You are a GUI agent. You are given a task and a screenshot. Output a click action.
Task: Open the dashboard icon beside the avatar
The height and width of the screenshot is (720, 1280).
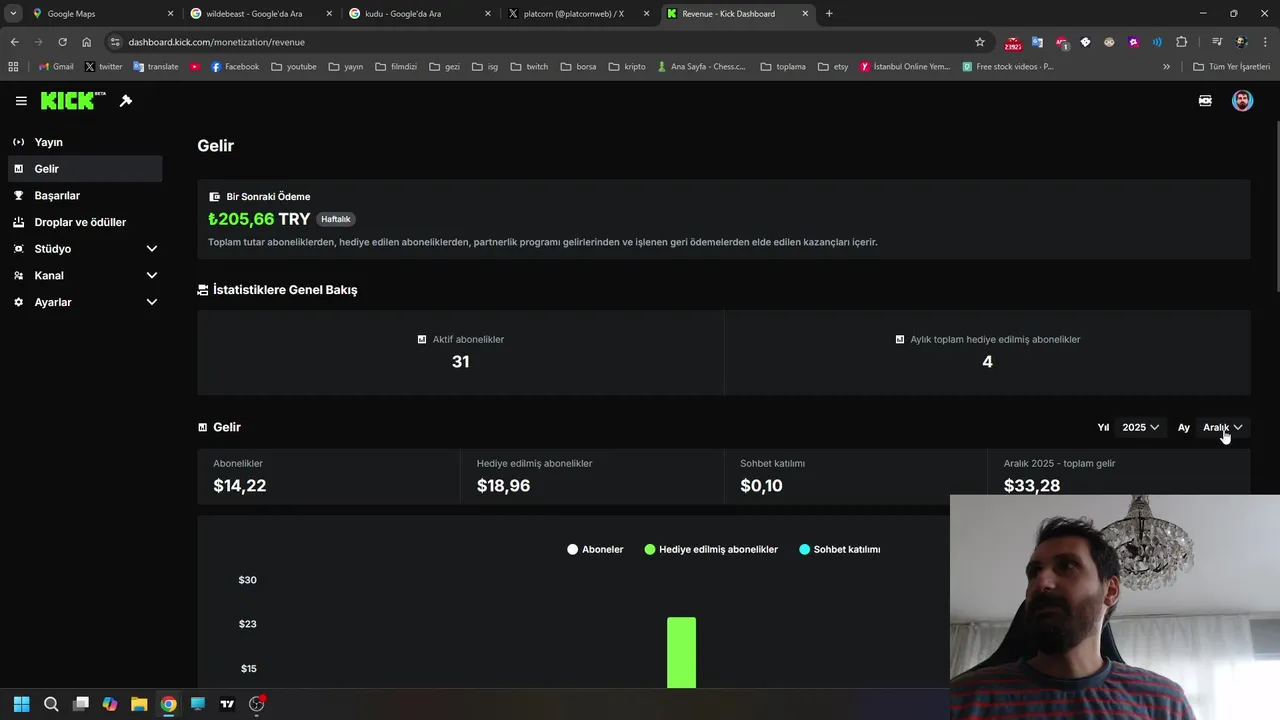1205,101
